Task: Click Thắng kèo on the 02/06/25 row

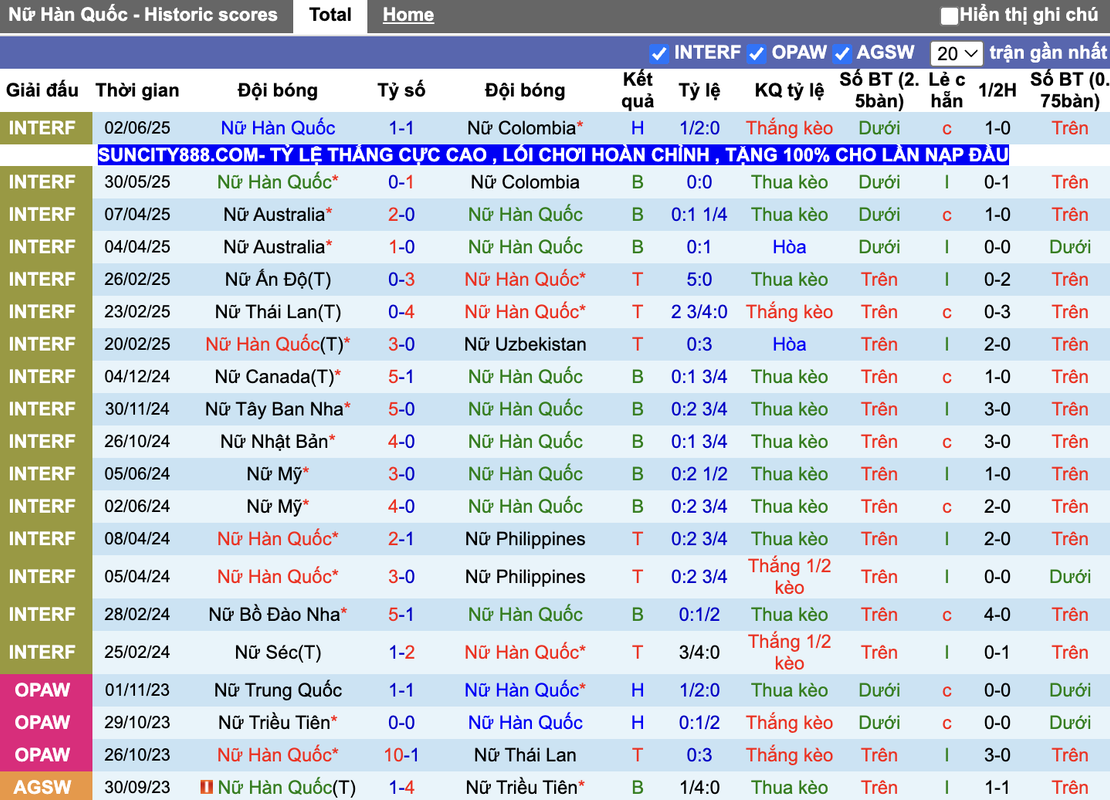Action: [789, 128]
